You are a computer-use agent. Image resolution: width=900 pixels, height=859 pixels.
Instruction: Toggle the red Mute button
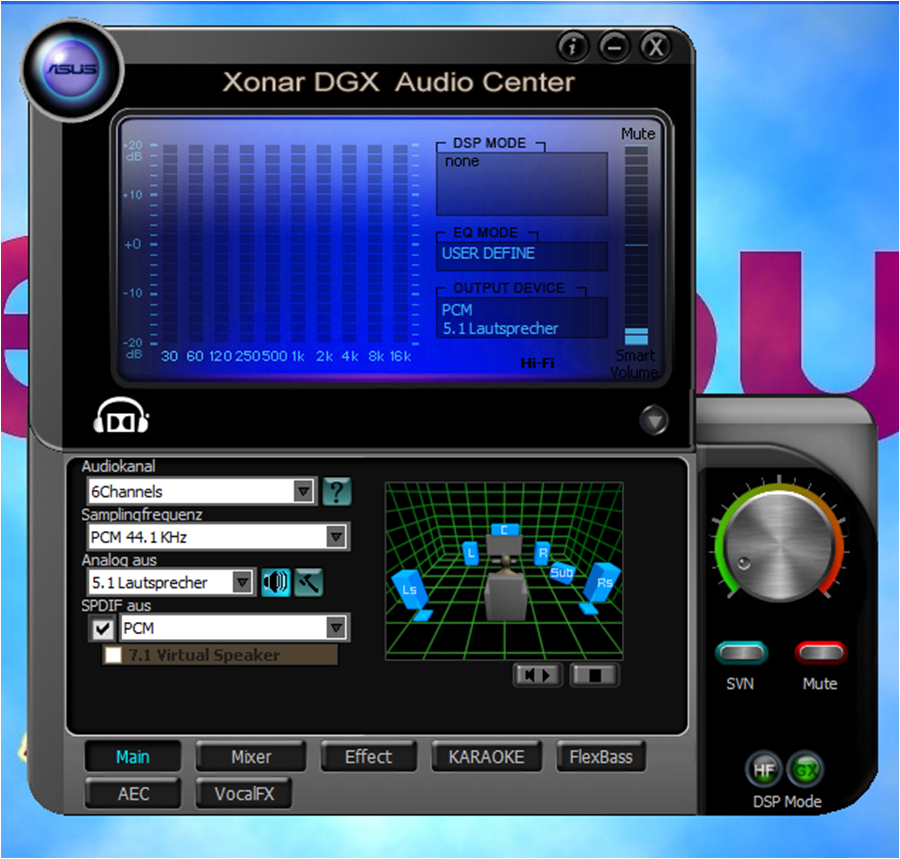821,653
